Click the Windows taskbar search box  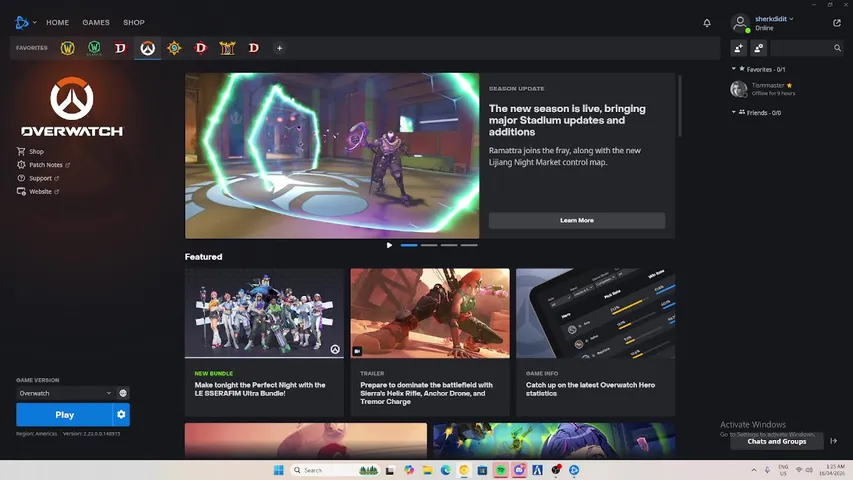(x=335, y=470)
